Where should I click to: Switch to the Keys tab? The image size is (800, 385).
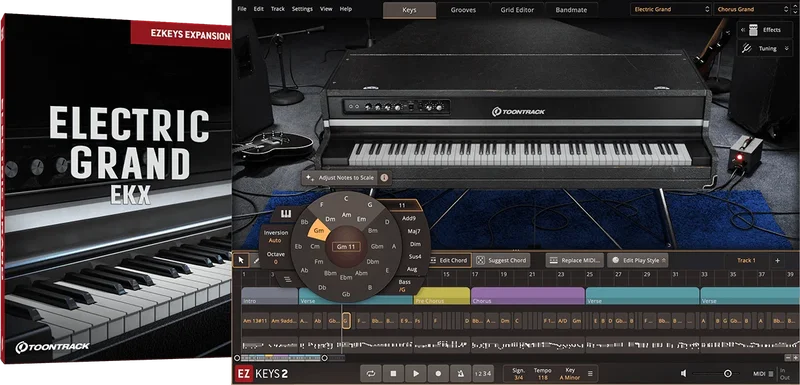pos(409,10)
